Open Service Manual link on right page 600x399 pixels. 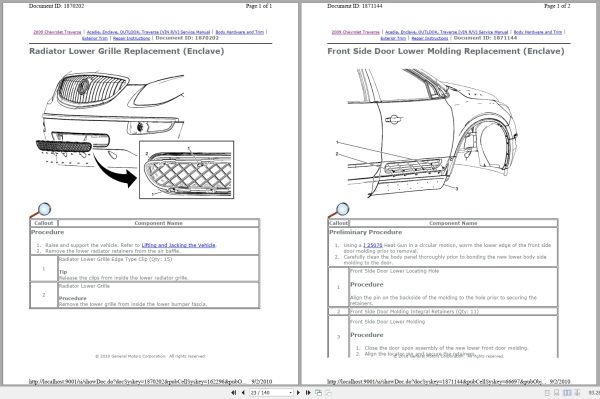pyautogui.click(x=447, y=32)
